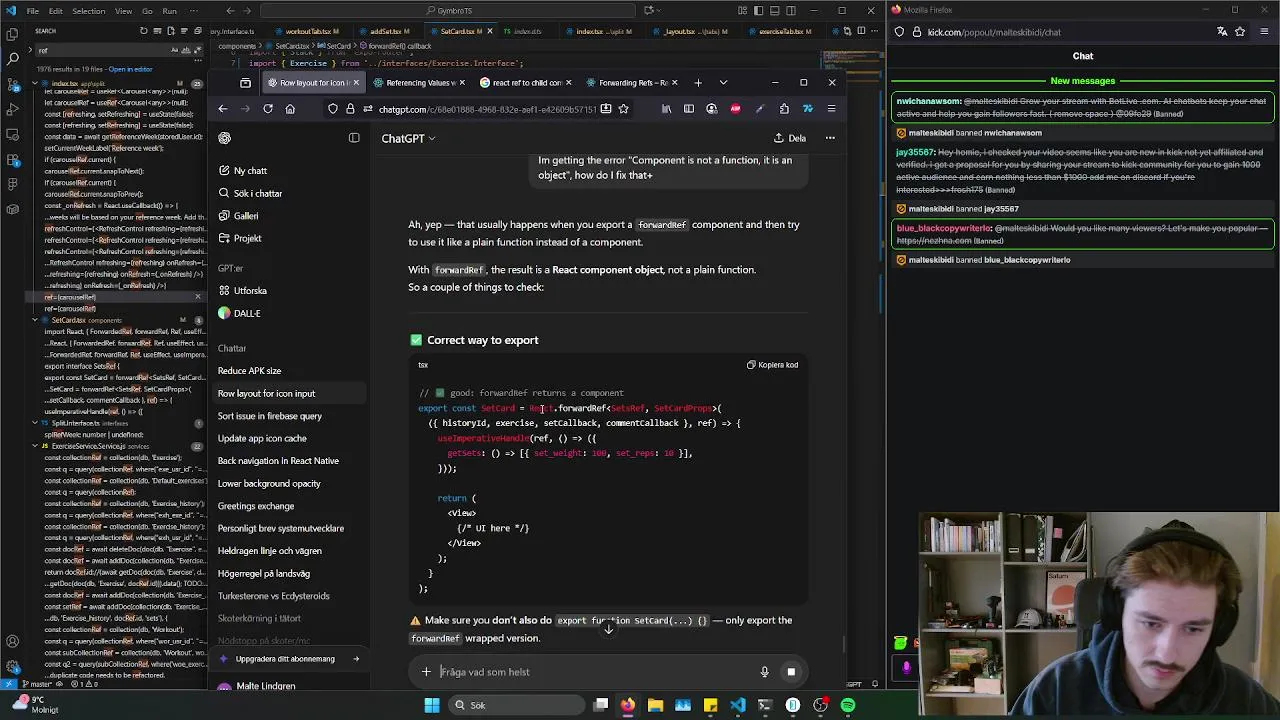Toggle search details replace chevron

point(31,50)
